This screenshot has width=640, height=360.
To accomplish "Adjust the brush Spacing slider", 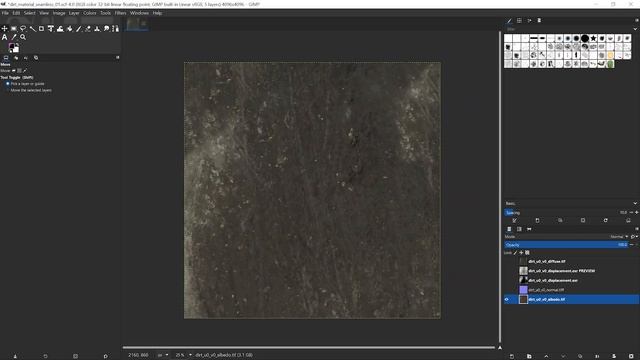I will coord(567,213).
